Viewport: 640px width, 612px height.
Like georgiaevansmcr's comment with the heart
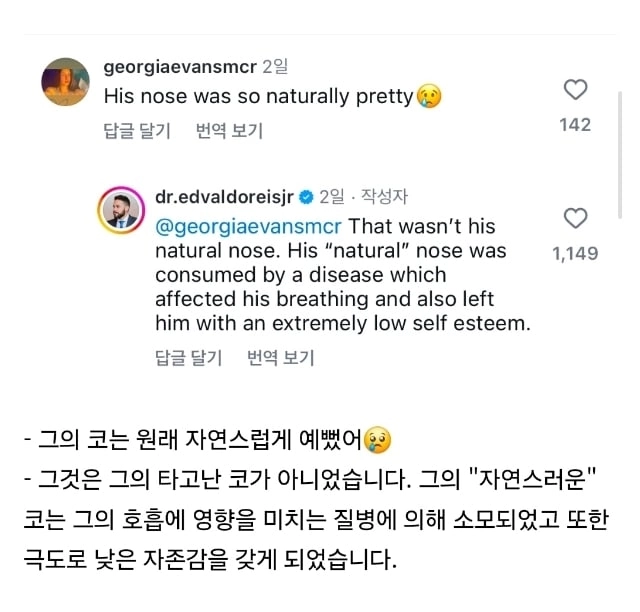(576, 90)
